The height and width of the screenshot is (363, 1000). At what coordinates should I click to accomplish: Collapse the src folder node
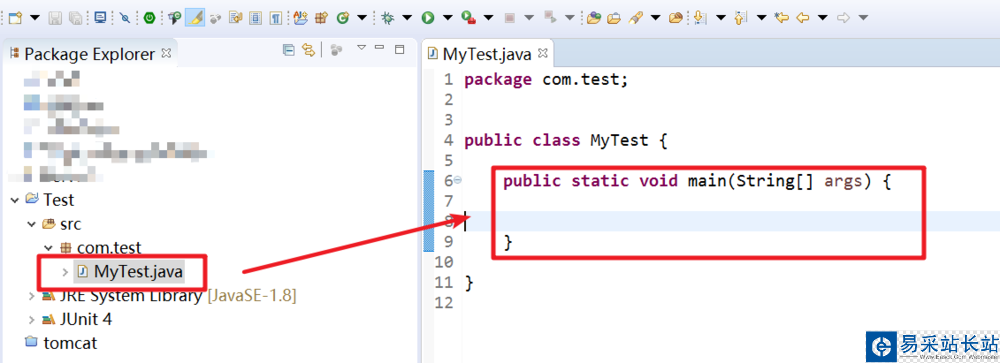click(x=31, y=225)
